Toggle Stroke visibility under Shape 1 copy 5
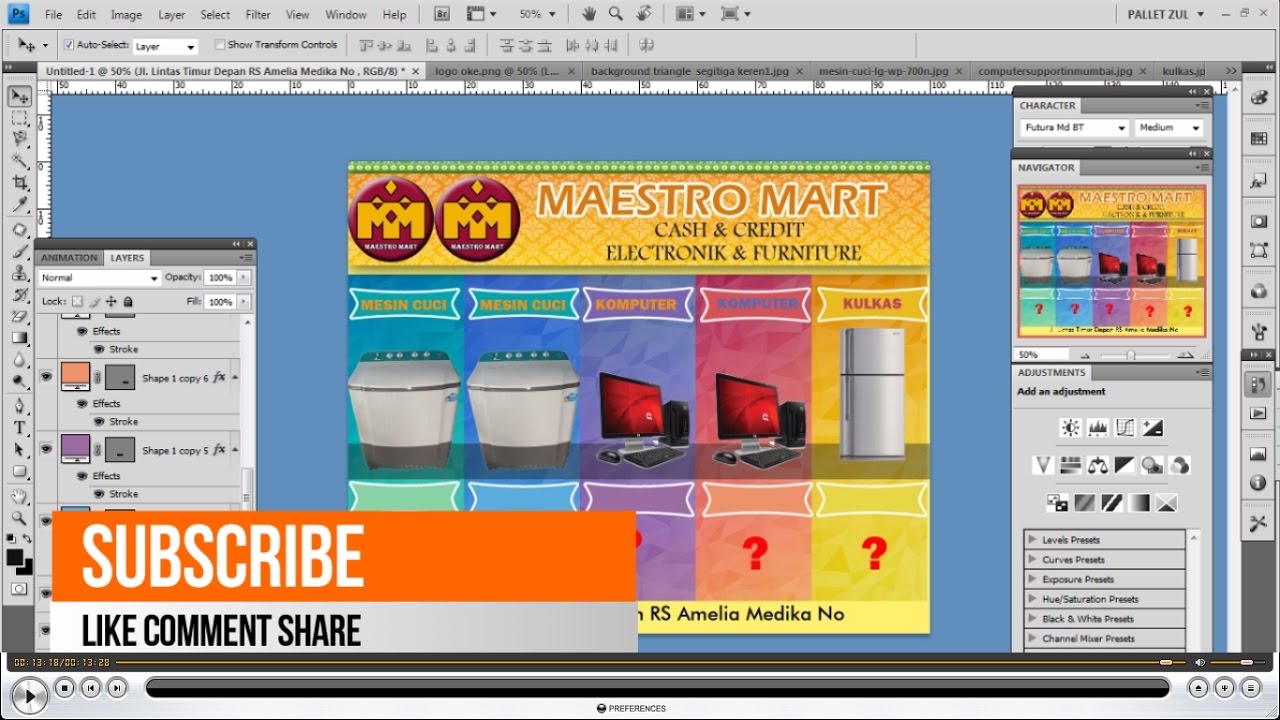This screenshot has width=1280, height=720. (x=98, y=494)
